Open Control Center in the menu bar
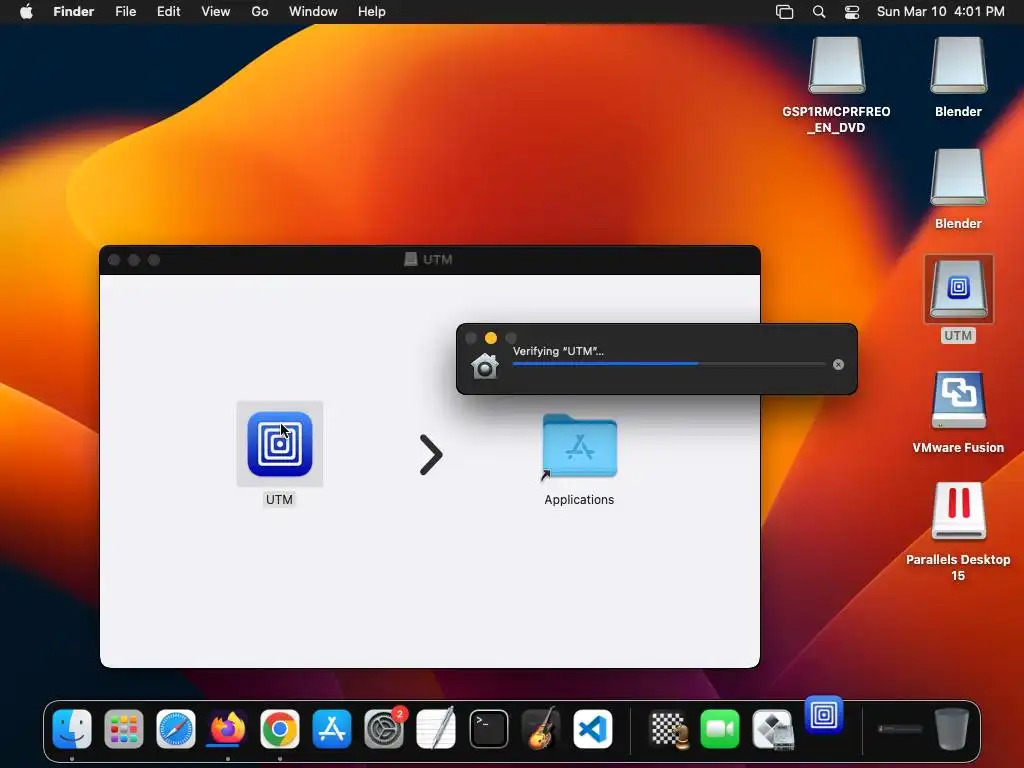 coord(852,12)
